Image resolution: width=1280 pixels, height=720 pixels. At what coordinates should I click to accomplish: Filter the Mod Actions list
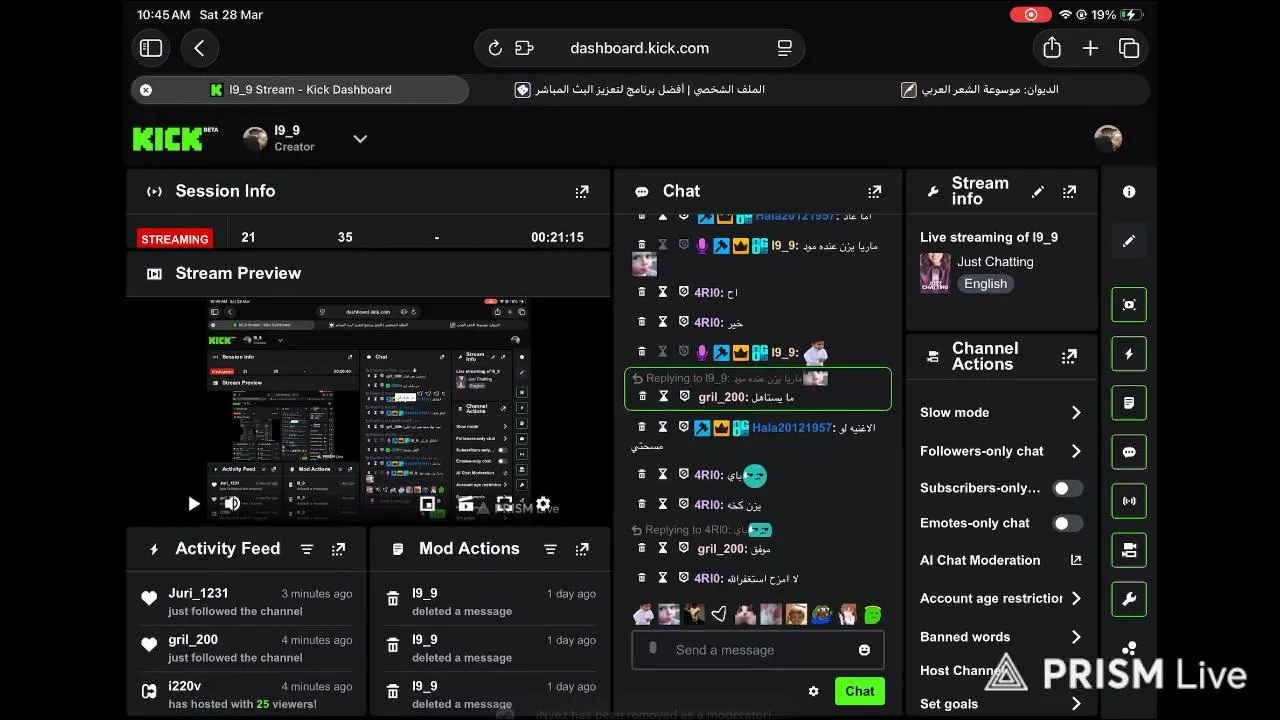point(550,549)
